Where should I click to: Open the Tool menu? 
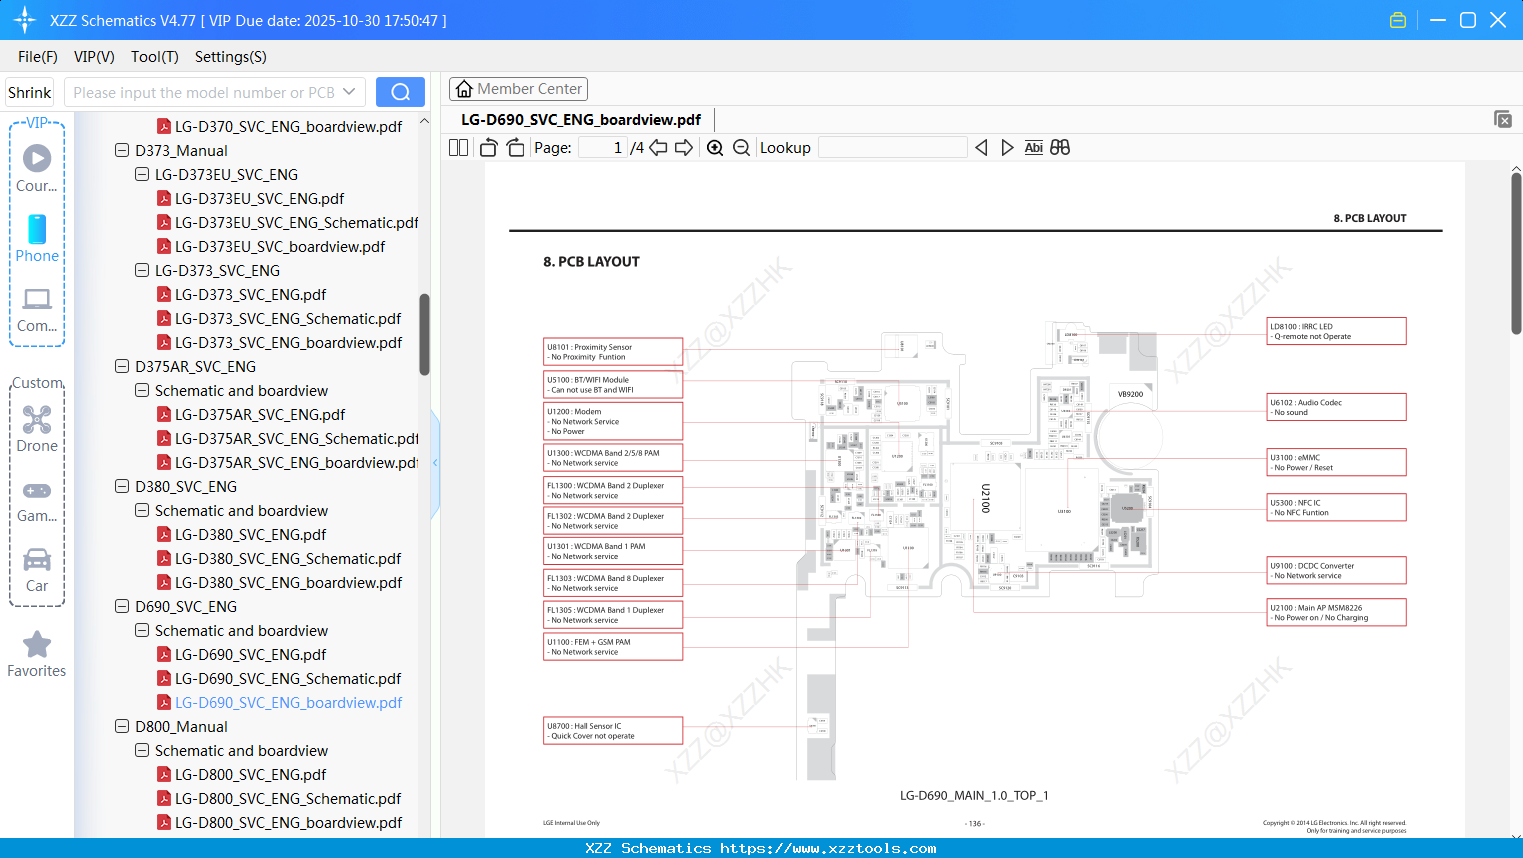point(154,57)
